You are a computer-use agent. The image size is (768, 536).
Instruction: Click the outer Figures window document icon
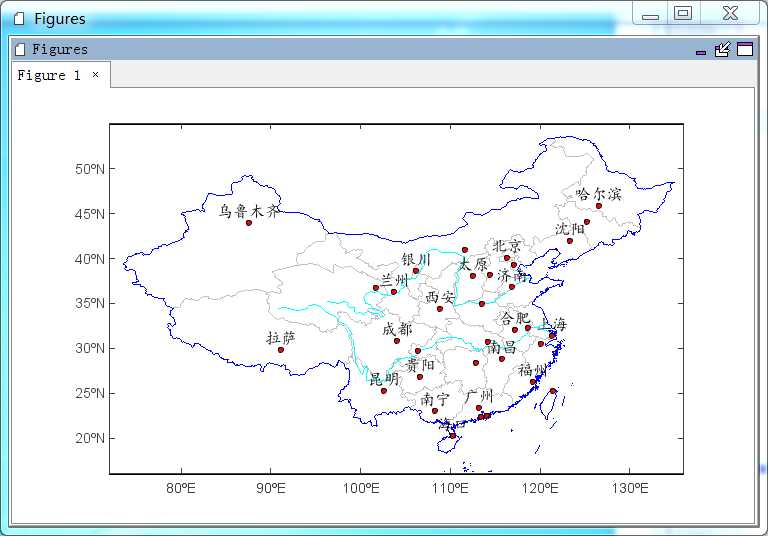point(19,19)
